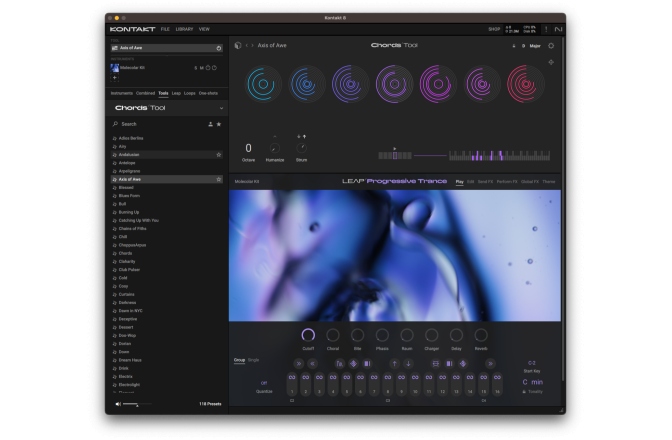This screenshot has height=440, width=672.
Task: Open the Send FX tab
Action: (x=485, y=182)
